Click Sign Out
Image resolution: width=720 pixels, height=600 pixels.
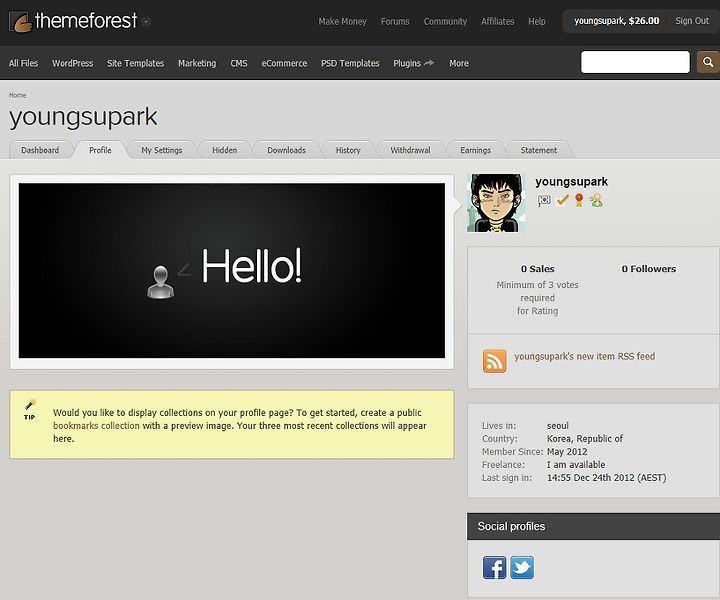pyautogui.click(x=692, y=21)
